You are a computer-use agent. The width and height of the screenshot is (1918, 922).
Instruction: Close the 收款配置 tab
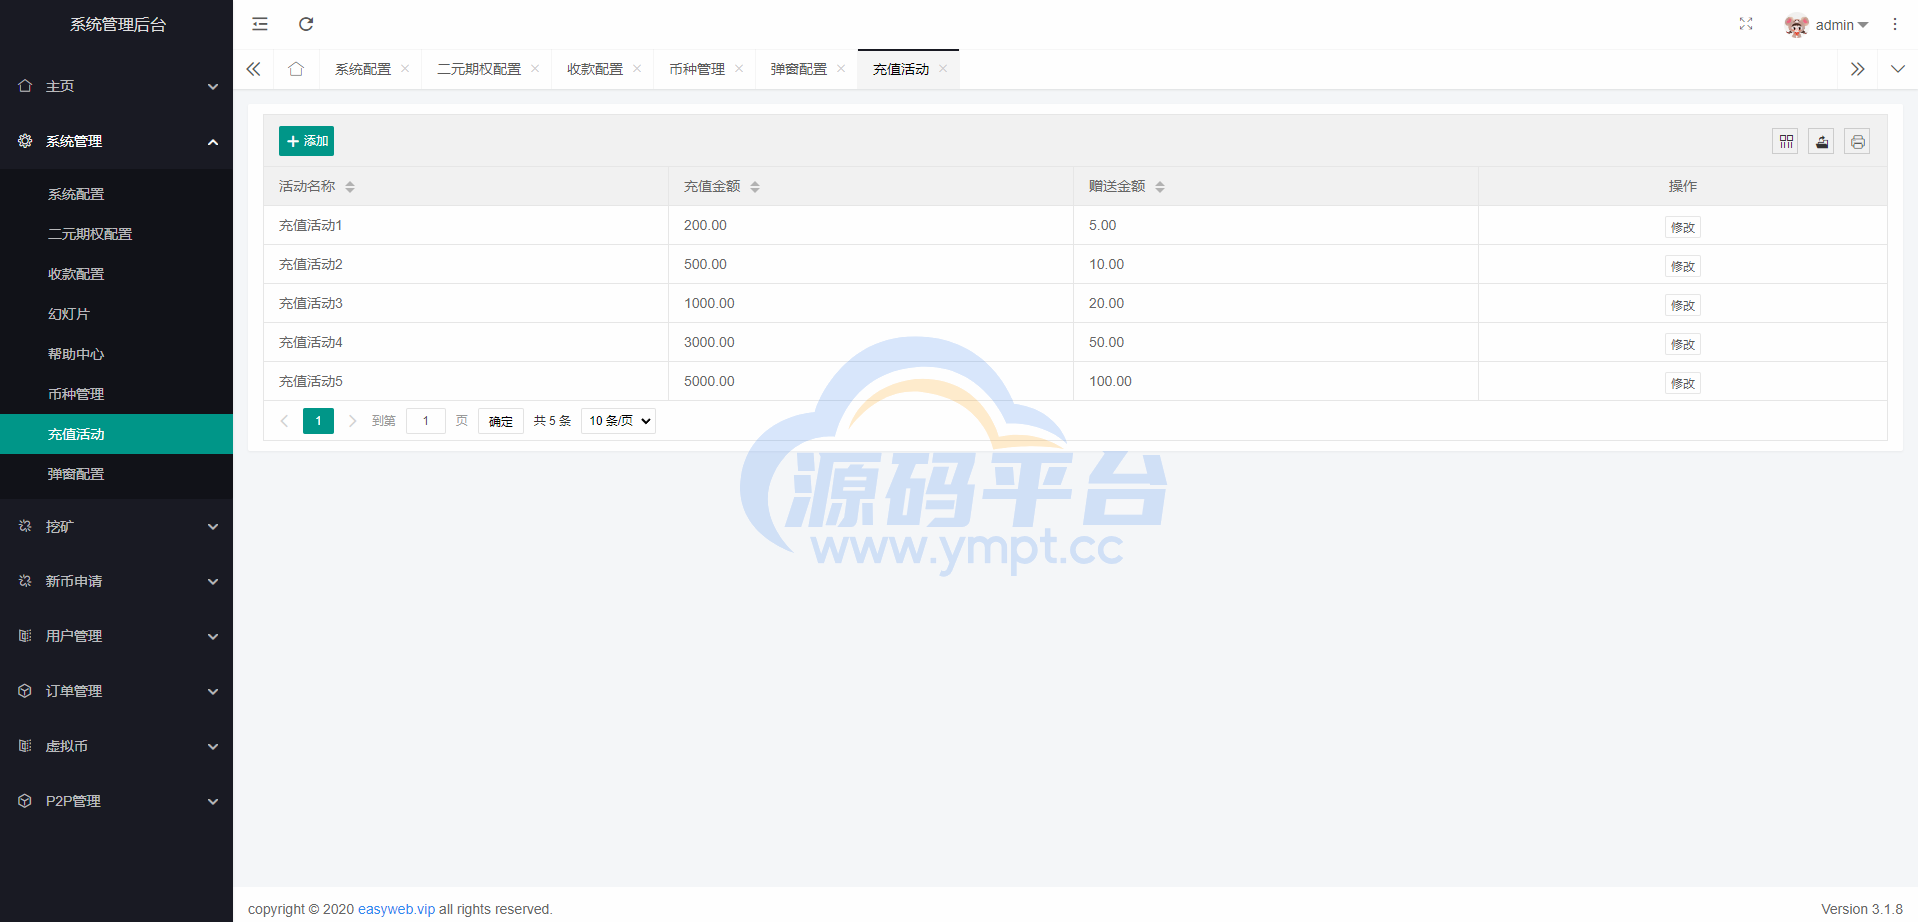click(637, 69)
